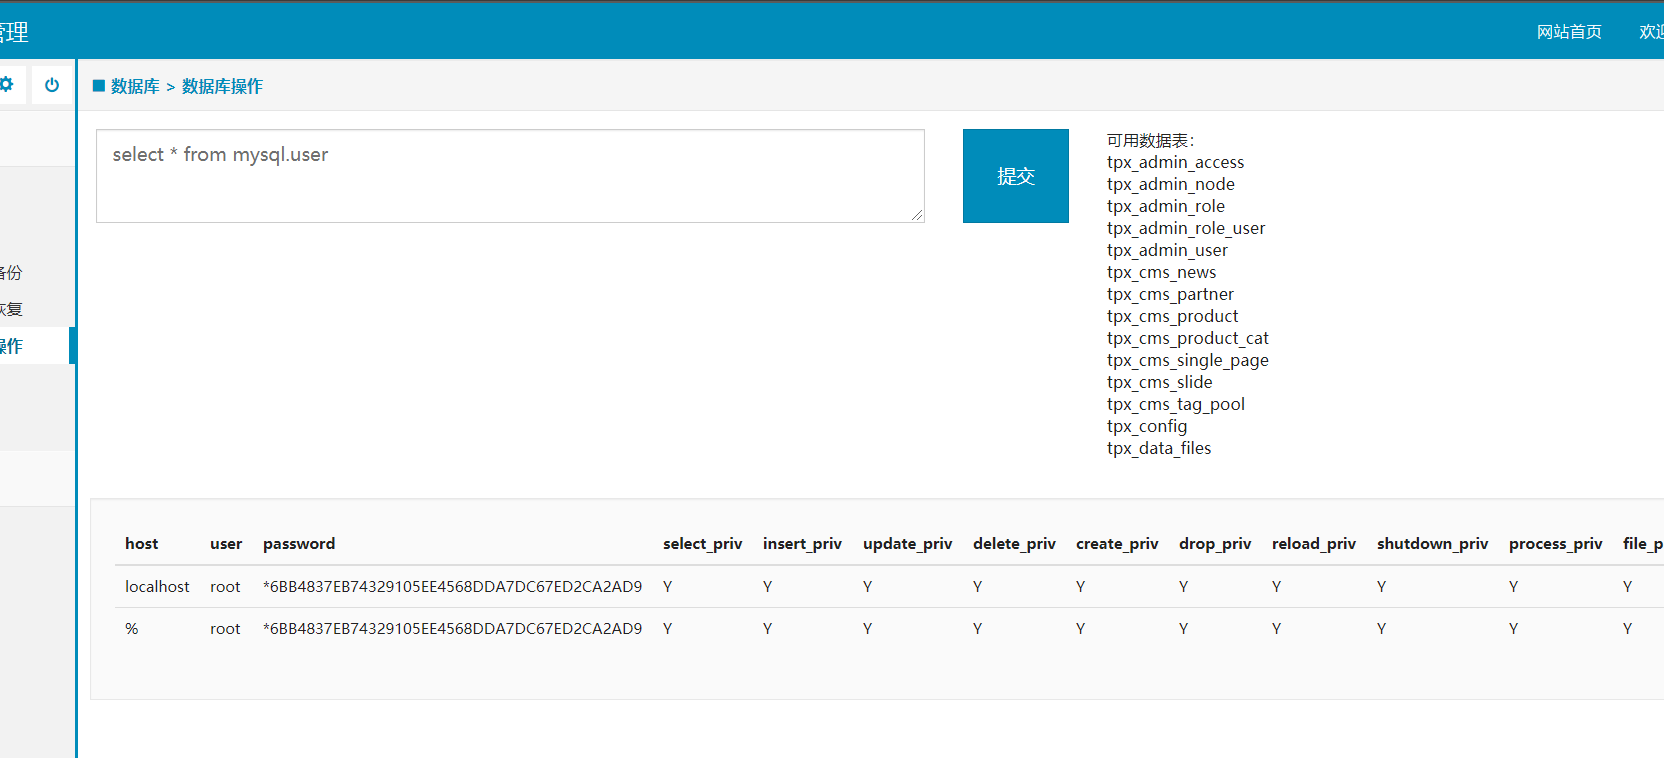Select the password hash in % row
The image size is (1664, 758).
[452, 629]
